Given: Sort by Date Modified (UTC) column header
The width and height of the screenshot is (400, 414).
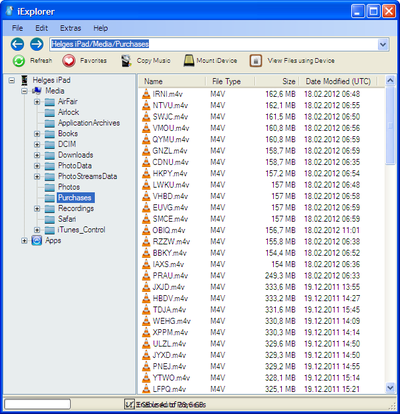Looking at the screenshot, I should (338, 81).
